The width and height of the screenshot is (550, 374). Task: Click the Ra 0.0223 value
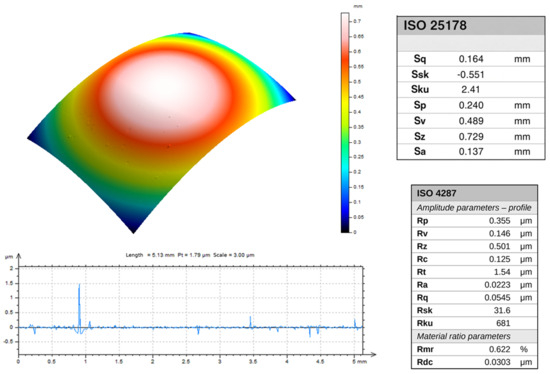coord(497,285)
